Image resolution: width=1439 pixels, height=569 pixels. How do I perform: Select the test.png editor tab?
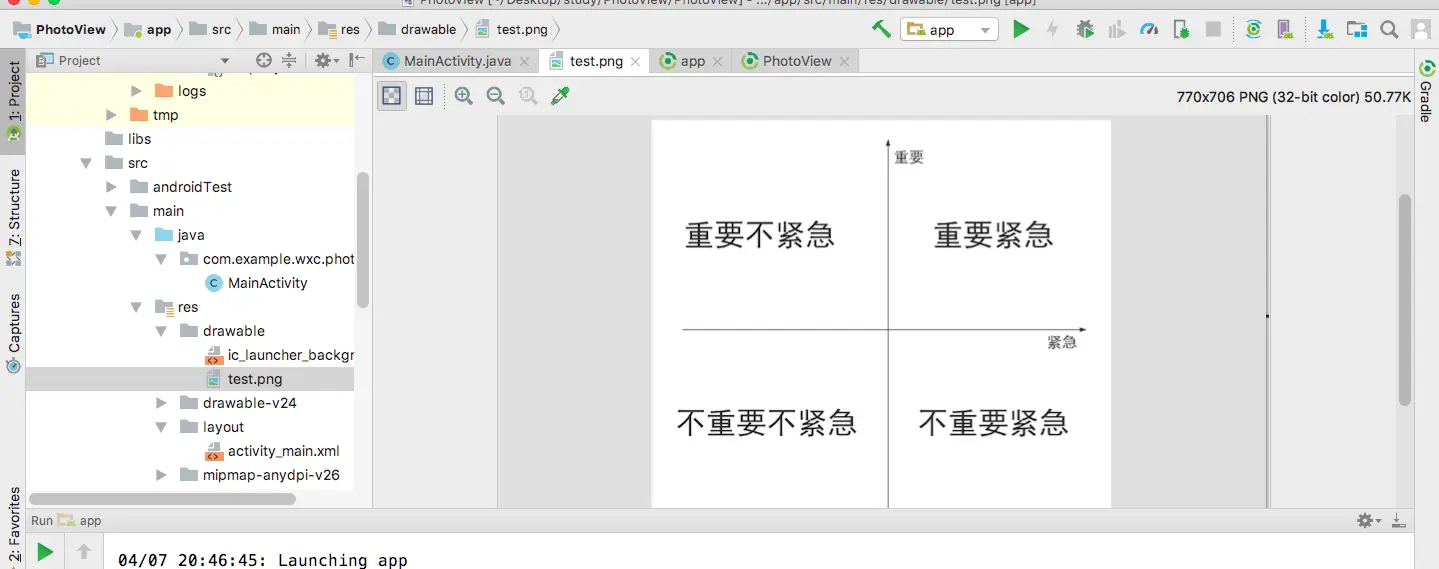click(x=596, y=61)
